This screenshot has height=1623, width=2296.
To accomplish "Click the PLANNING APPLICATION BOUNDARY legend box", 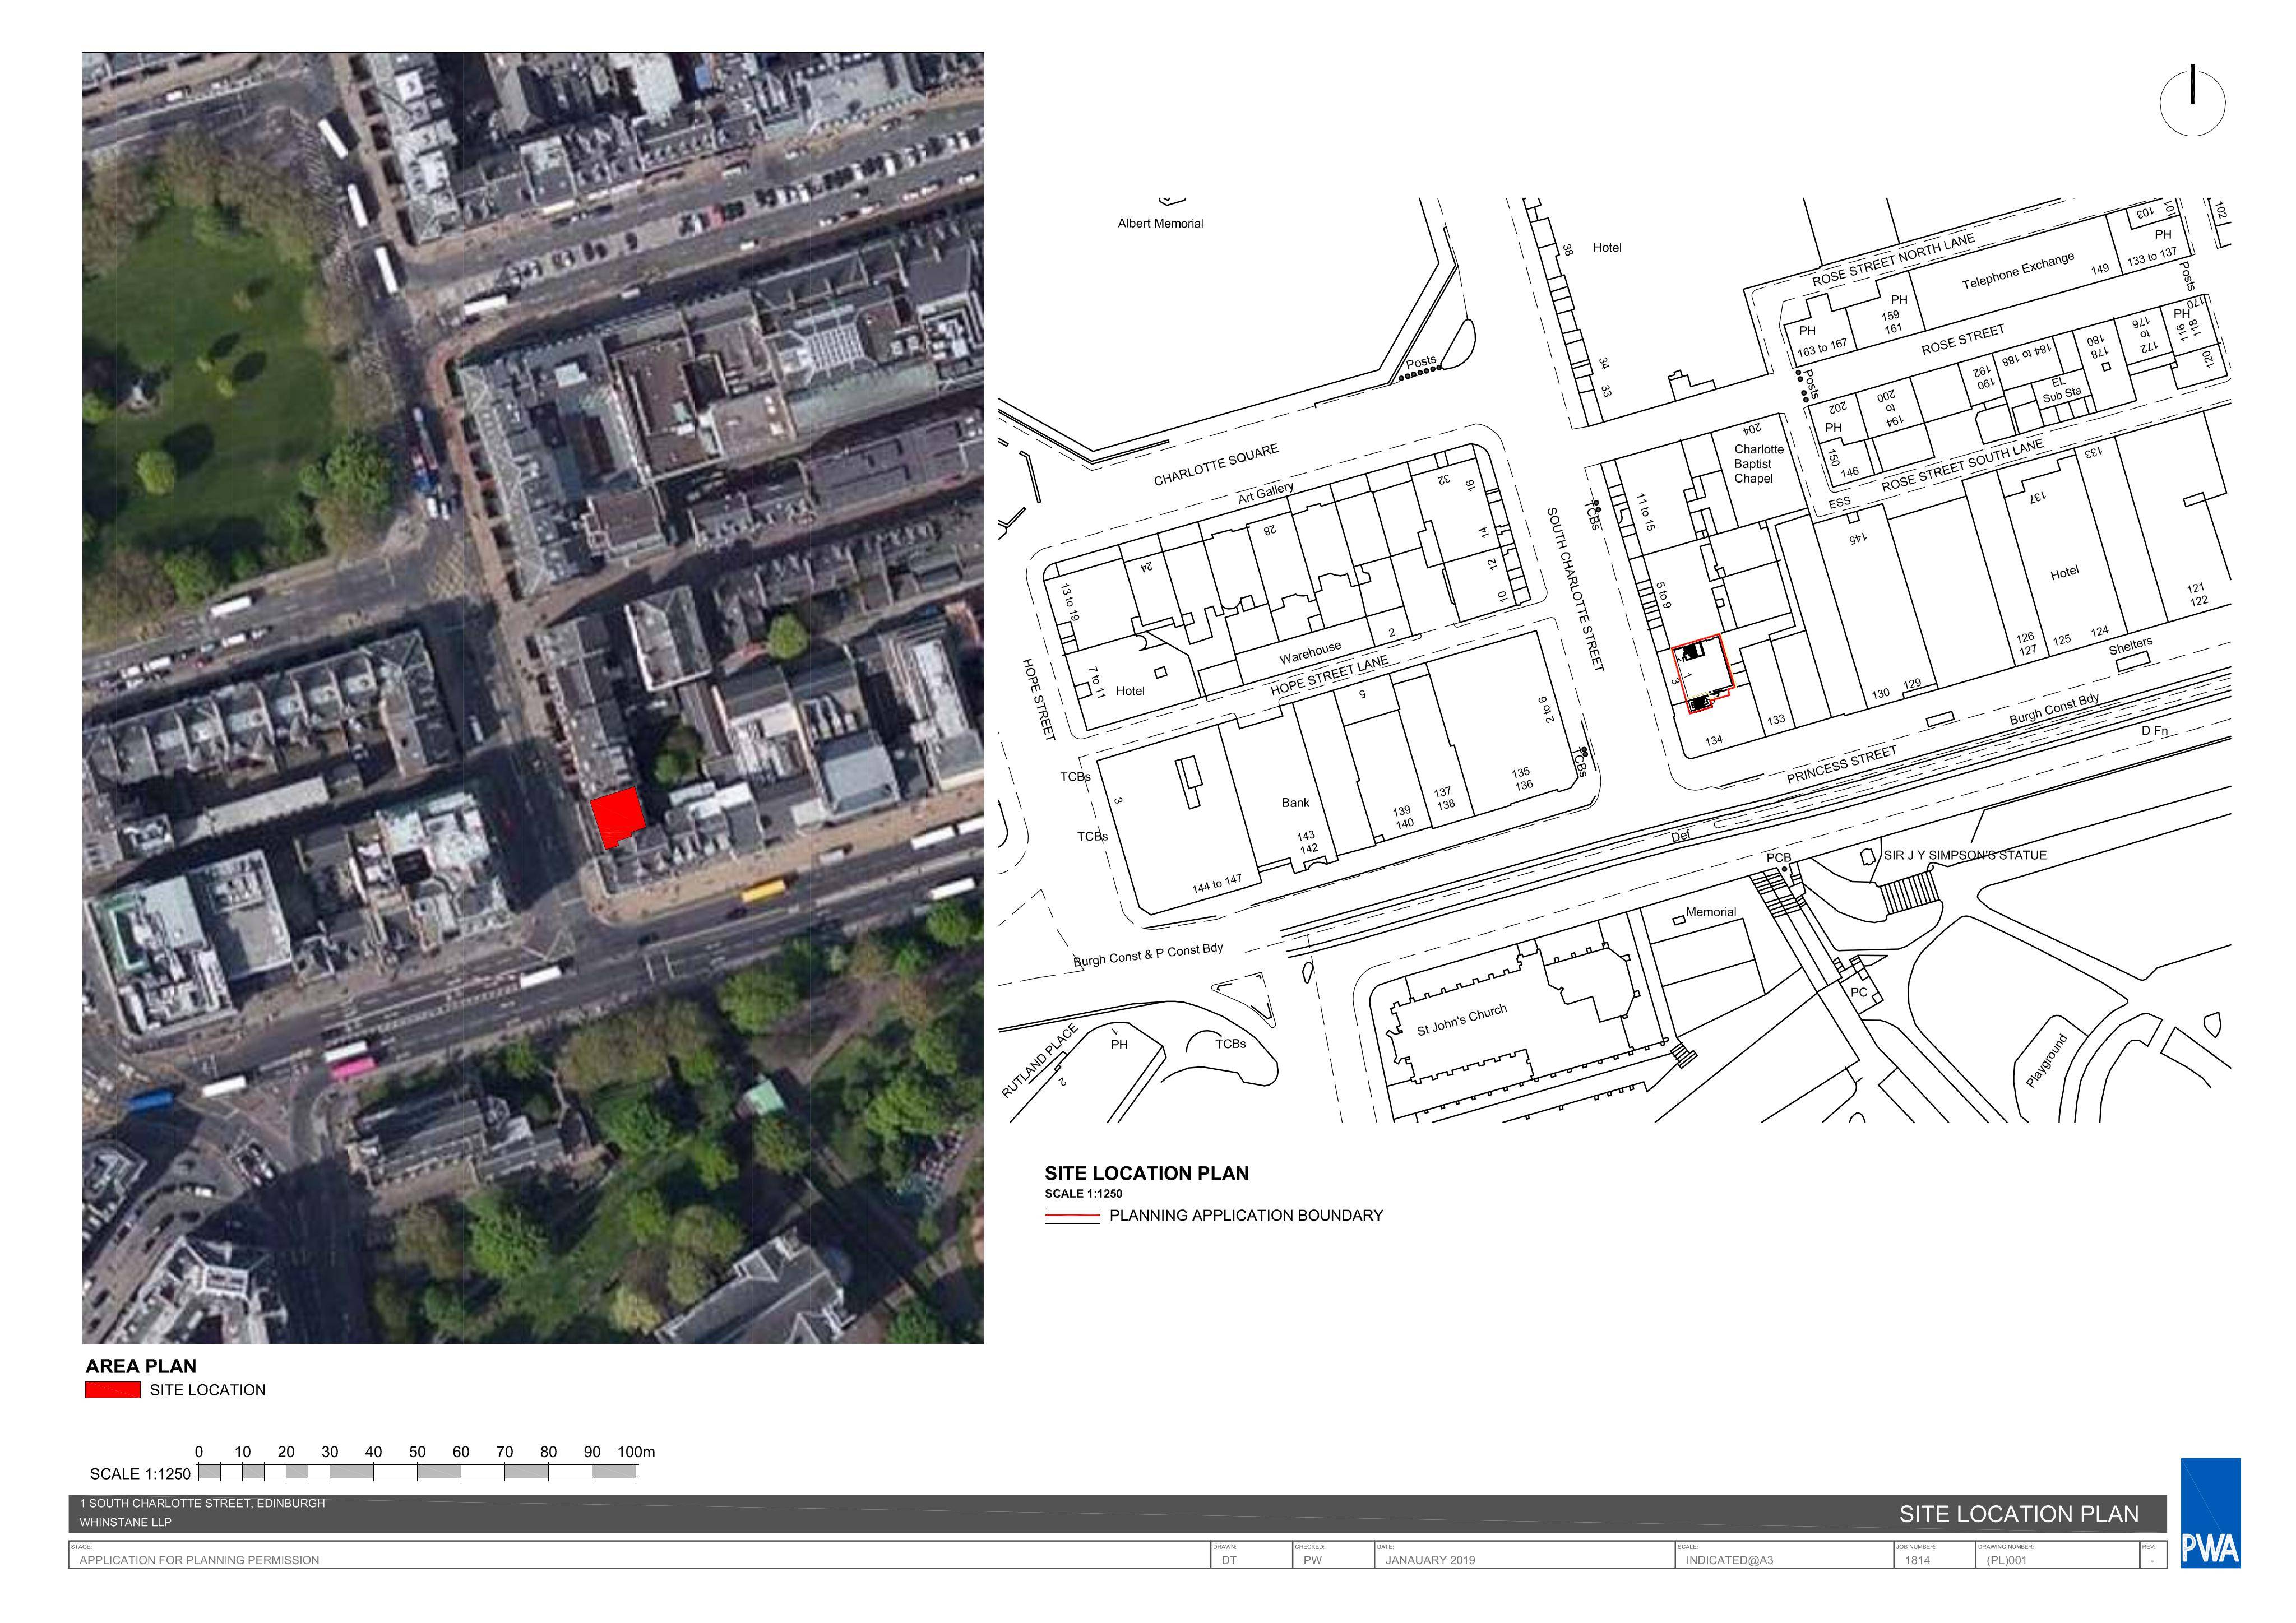I will pos(1072,1216).
